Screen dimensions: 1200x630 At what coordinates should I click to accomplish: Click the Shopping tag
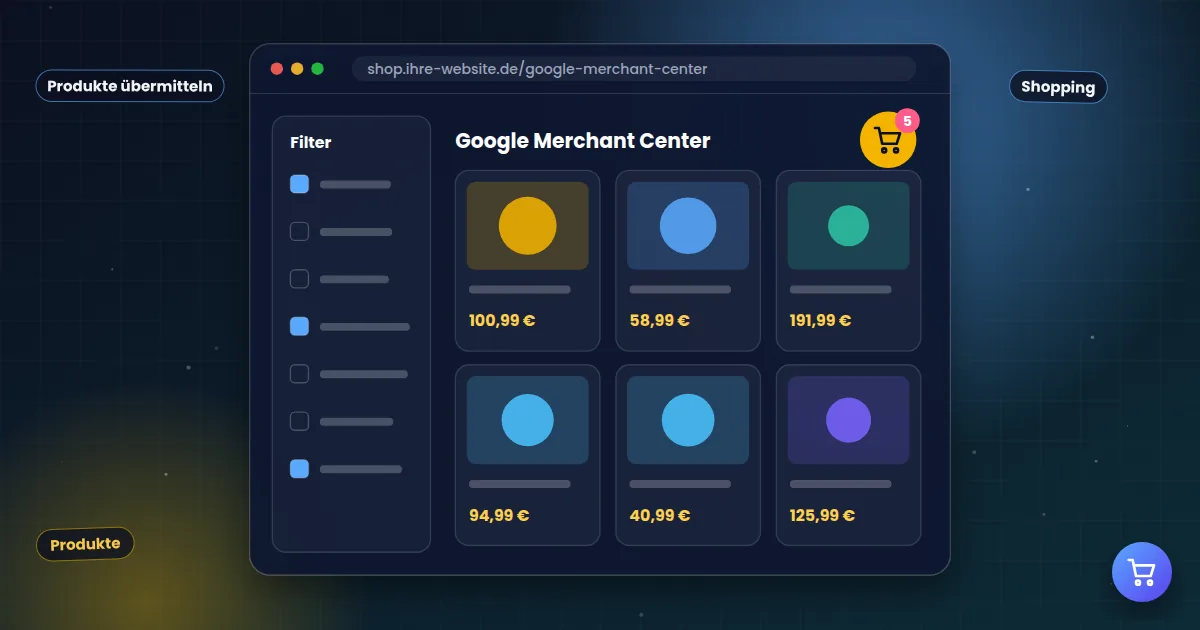tap(1058, 87)
